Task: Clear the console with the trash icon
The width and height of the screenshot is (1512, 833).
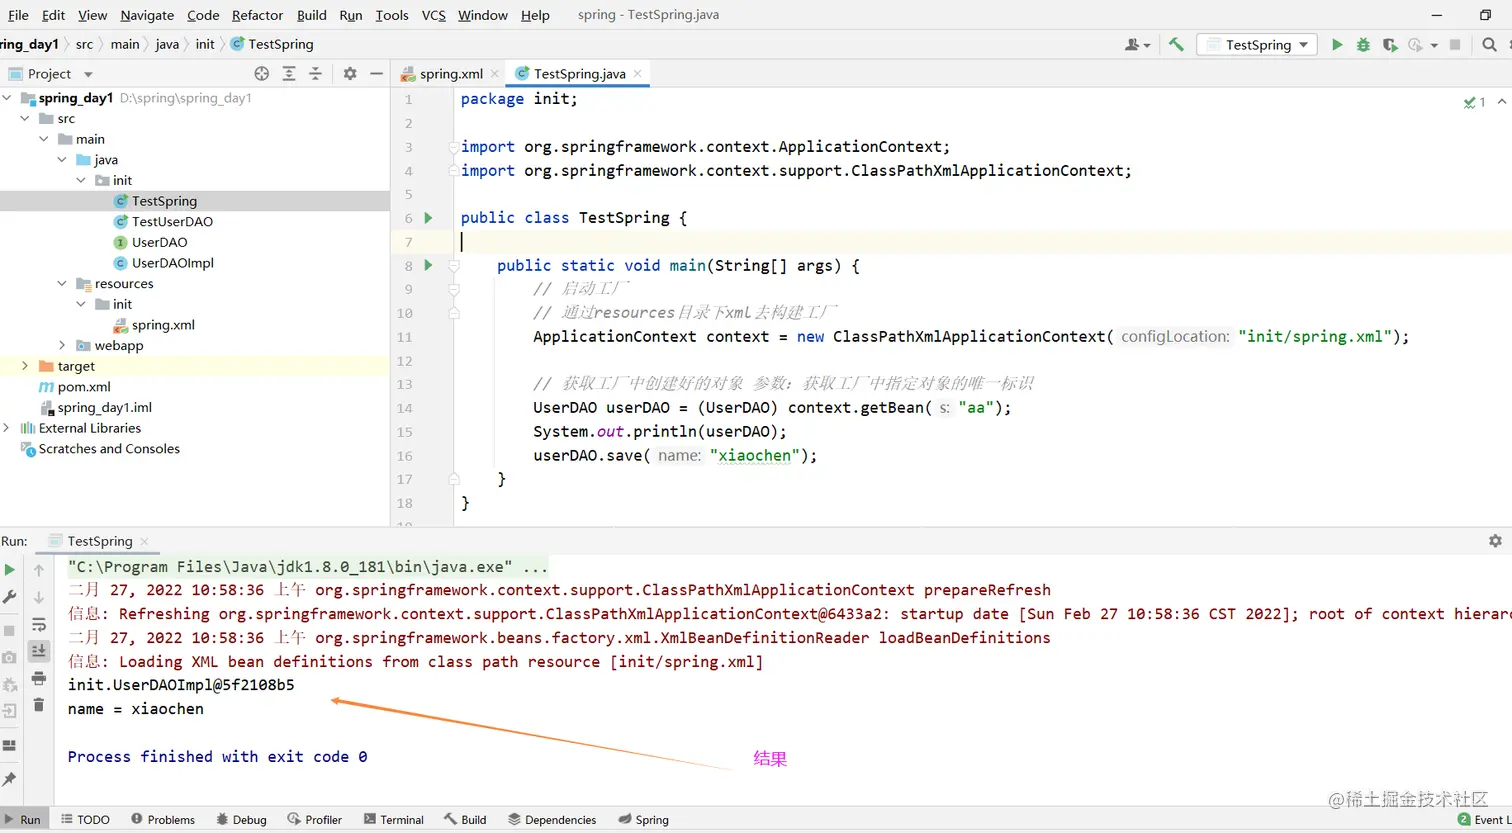Action: (x=39, y=705)
